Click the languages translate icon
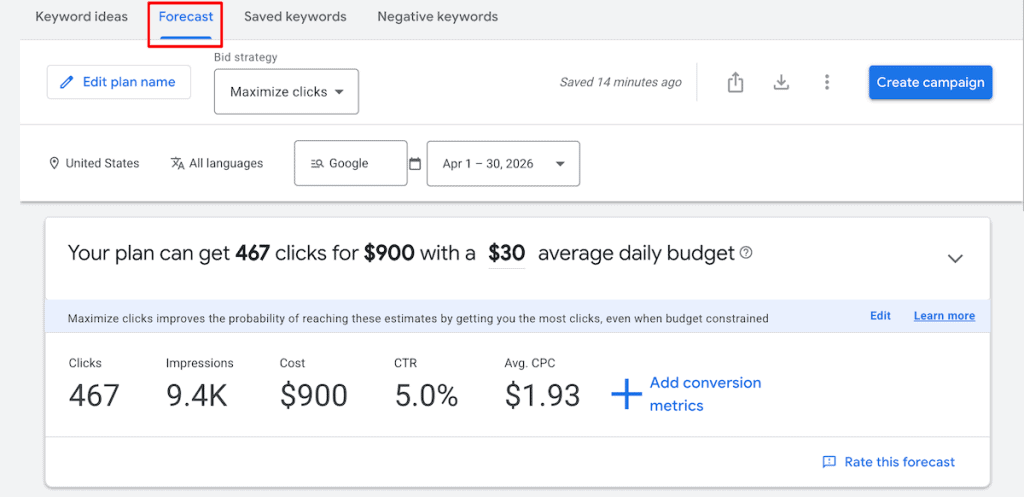This screenshot has height=497, width=1024. (178, 163)
